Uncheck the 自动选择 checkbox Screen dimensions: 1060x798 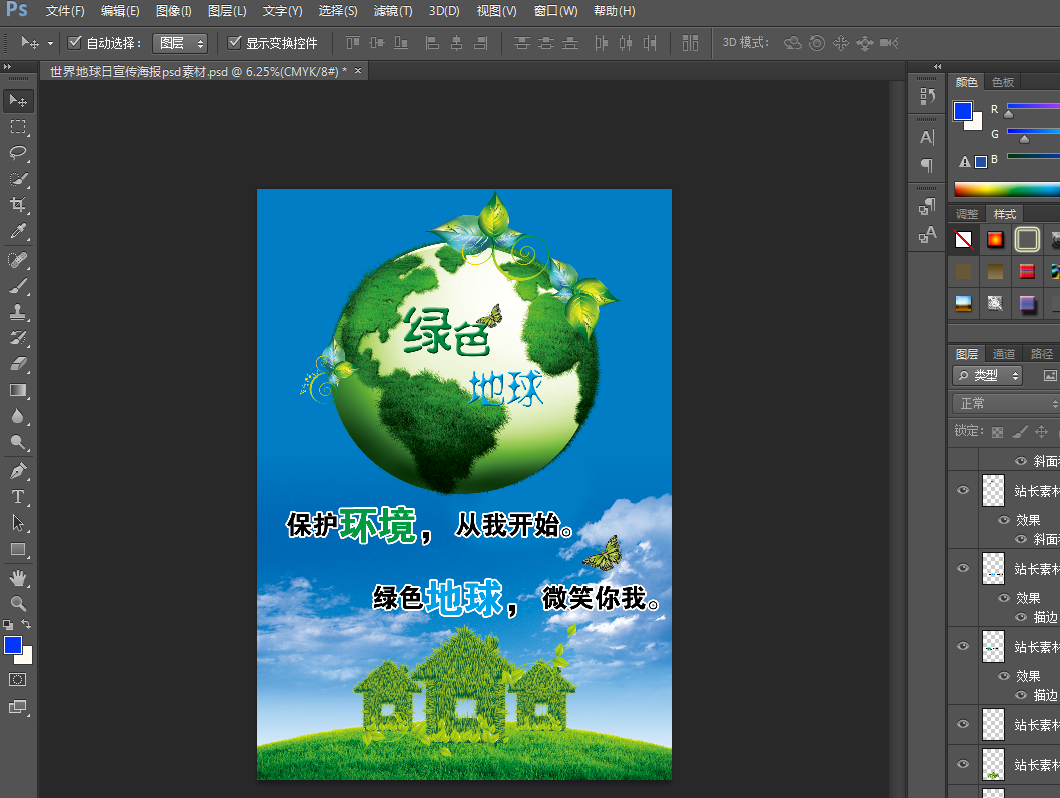pos(74,43)
